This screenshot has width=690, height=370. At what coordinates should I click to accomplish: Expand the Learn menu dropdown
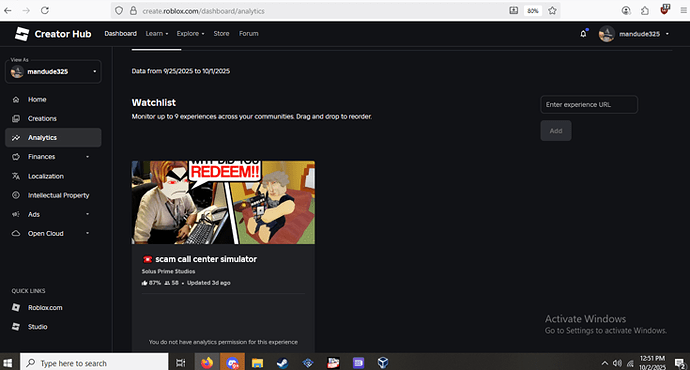click(x=157, y=33)
